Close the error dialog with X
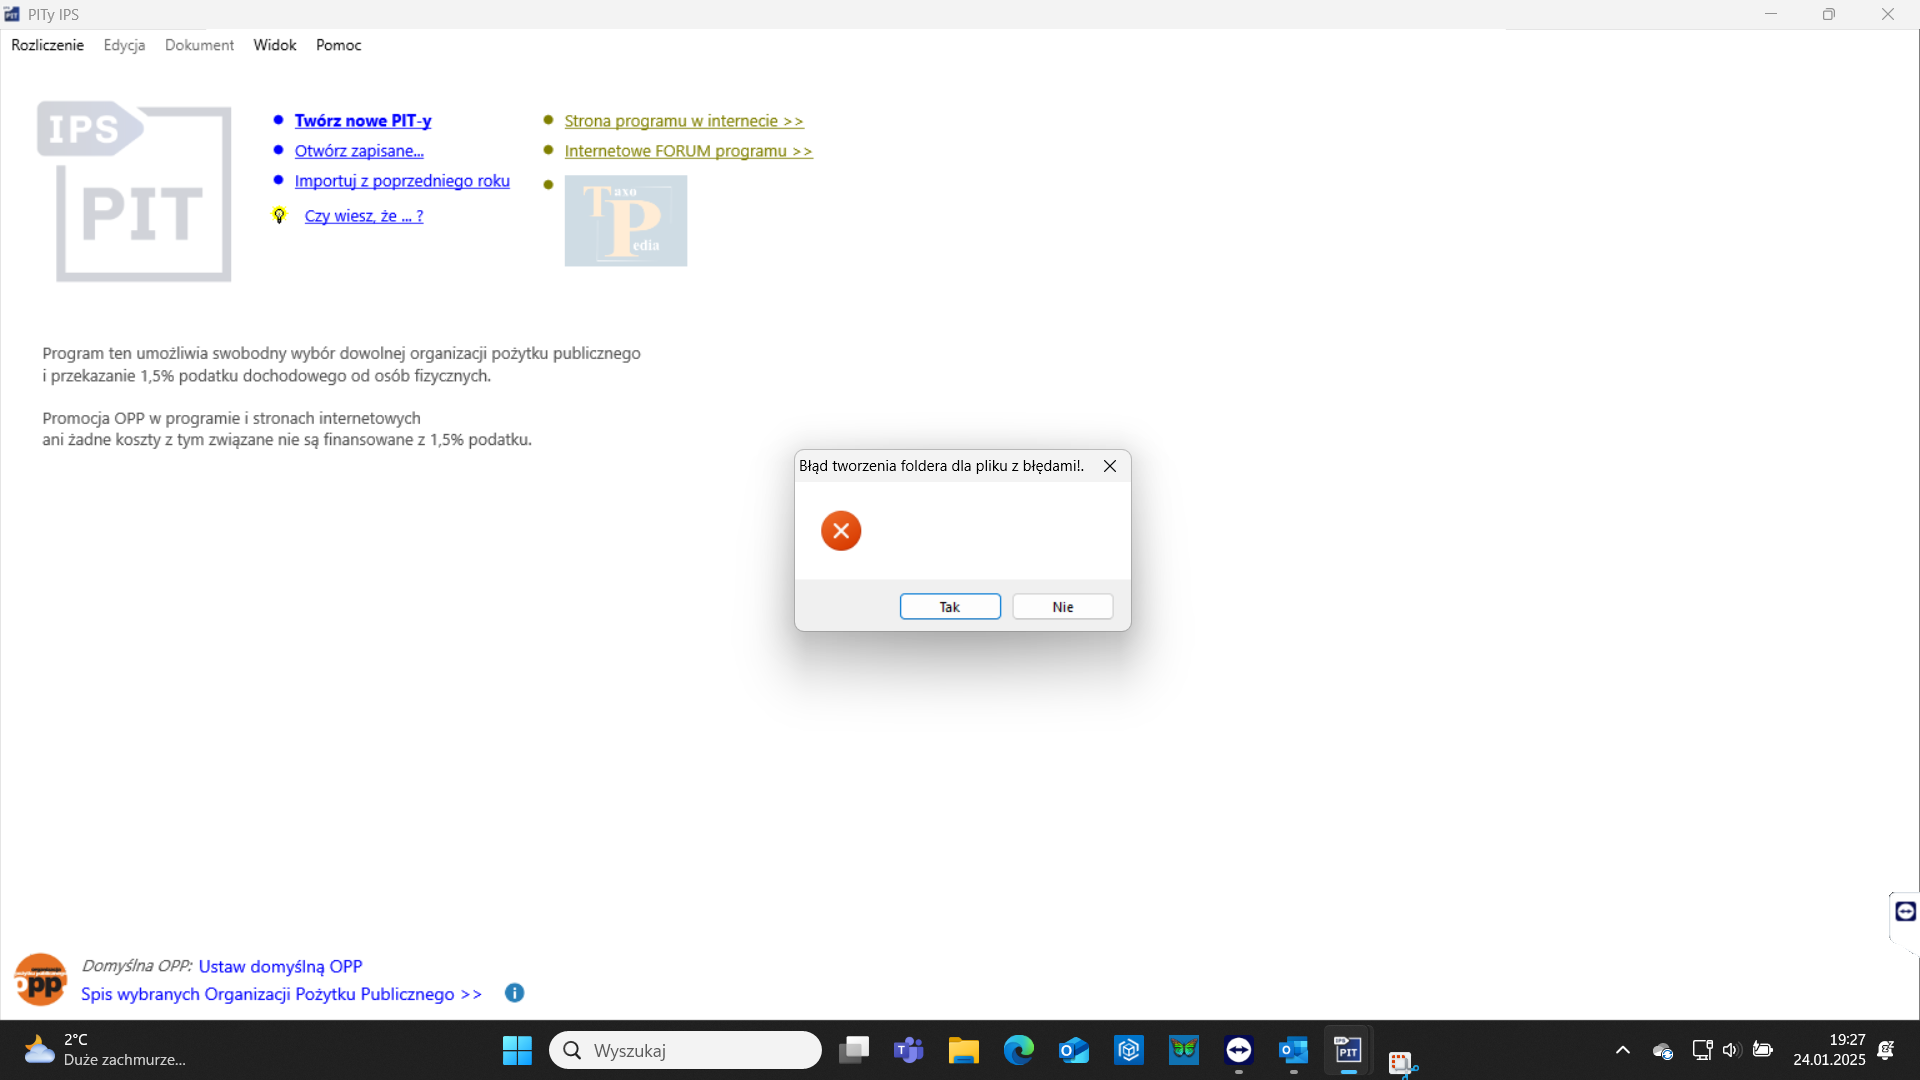 click(1109, 466)
